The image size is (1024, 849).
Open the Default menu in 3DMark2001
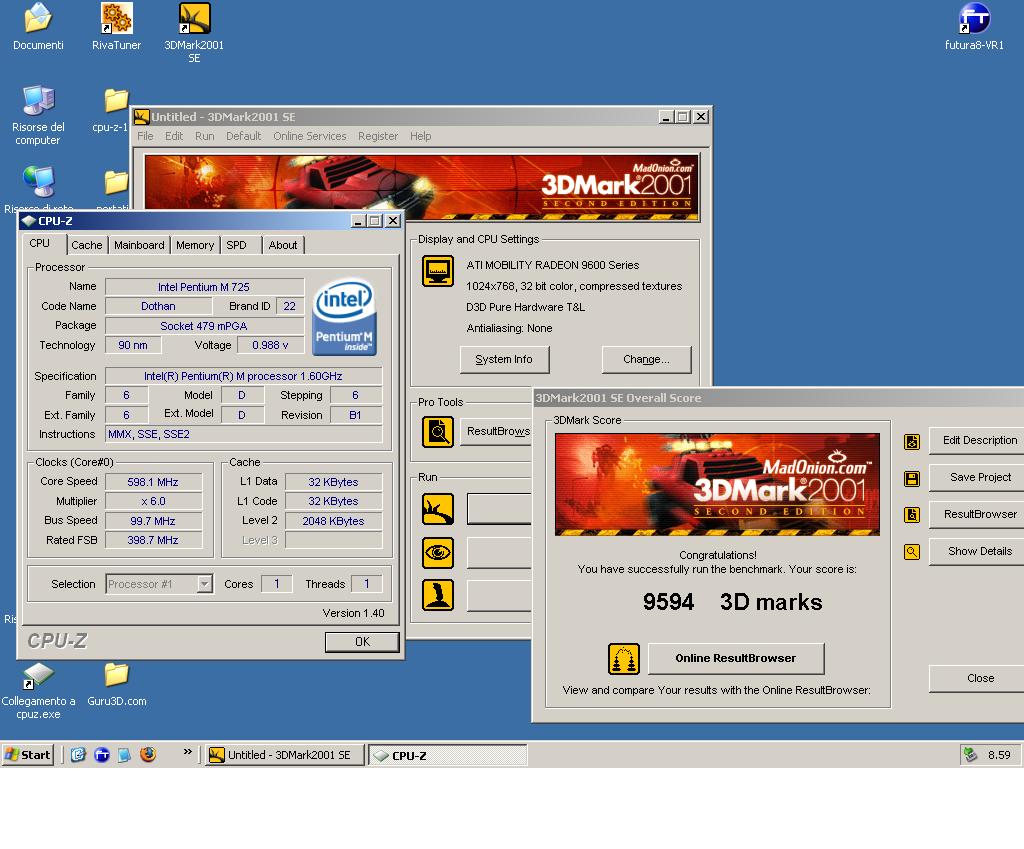(243, 136)
